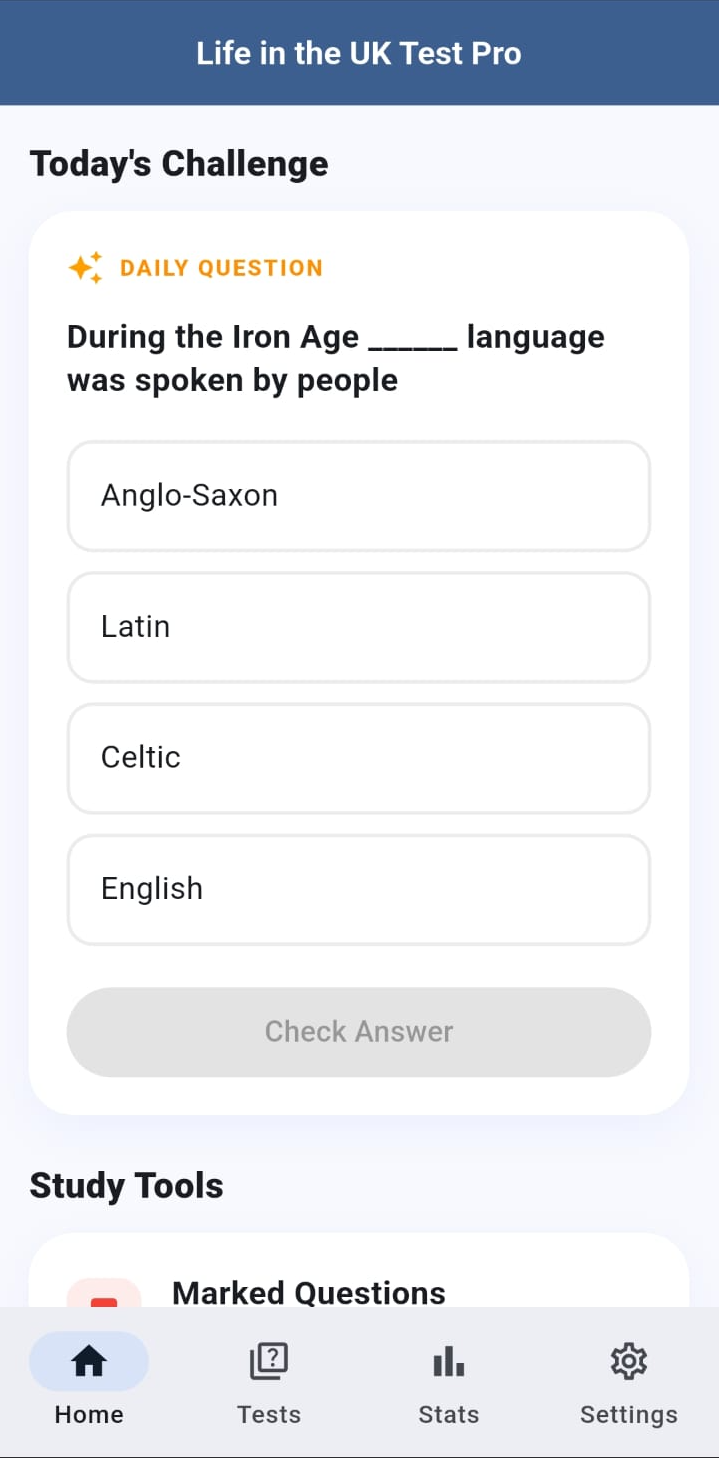The image size is (719, 1458).
Task: Pick Celtic for the Iron Age question
Action: (x=359, y=758)
